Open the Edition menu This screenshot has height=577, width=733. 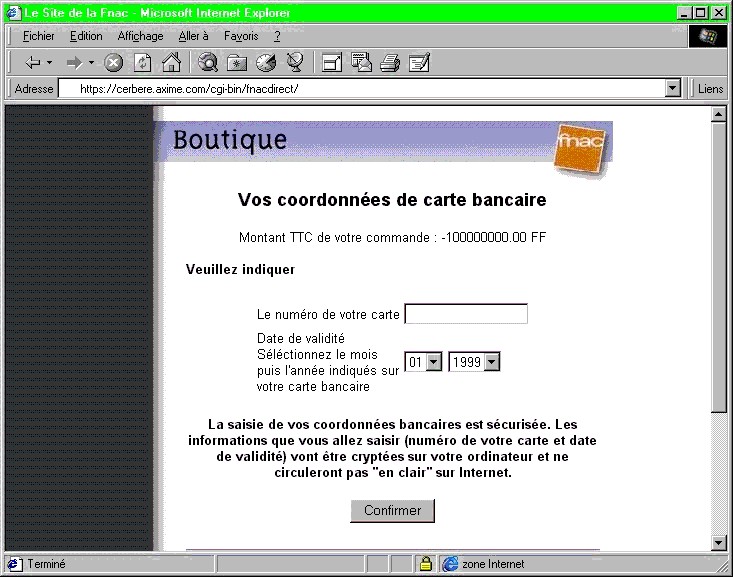point(86,36)
